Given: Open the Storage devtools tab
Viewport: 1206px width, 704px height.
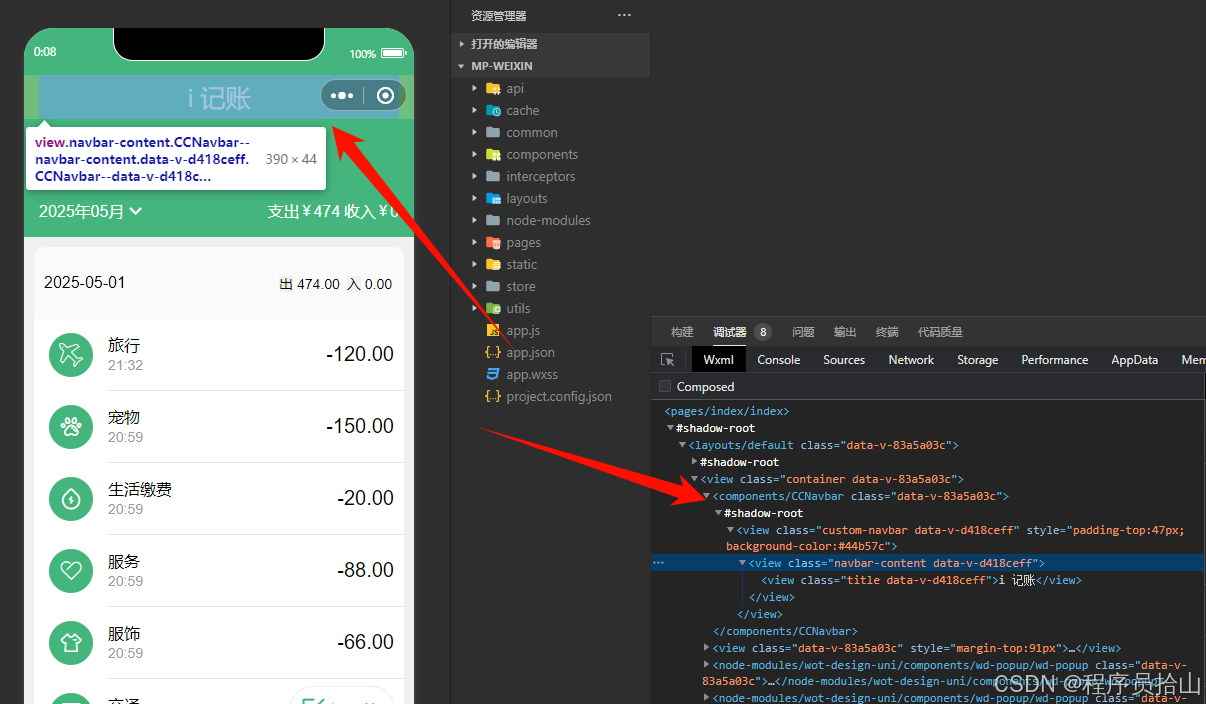Looking at the screenshot, I should (977, 360).
